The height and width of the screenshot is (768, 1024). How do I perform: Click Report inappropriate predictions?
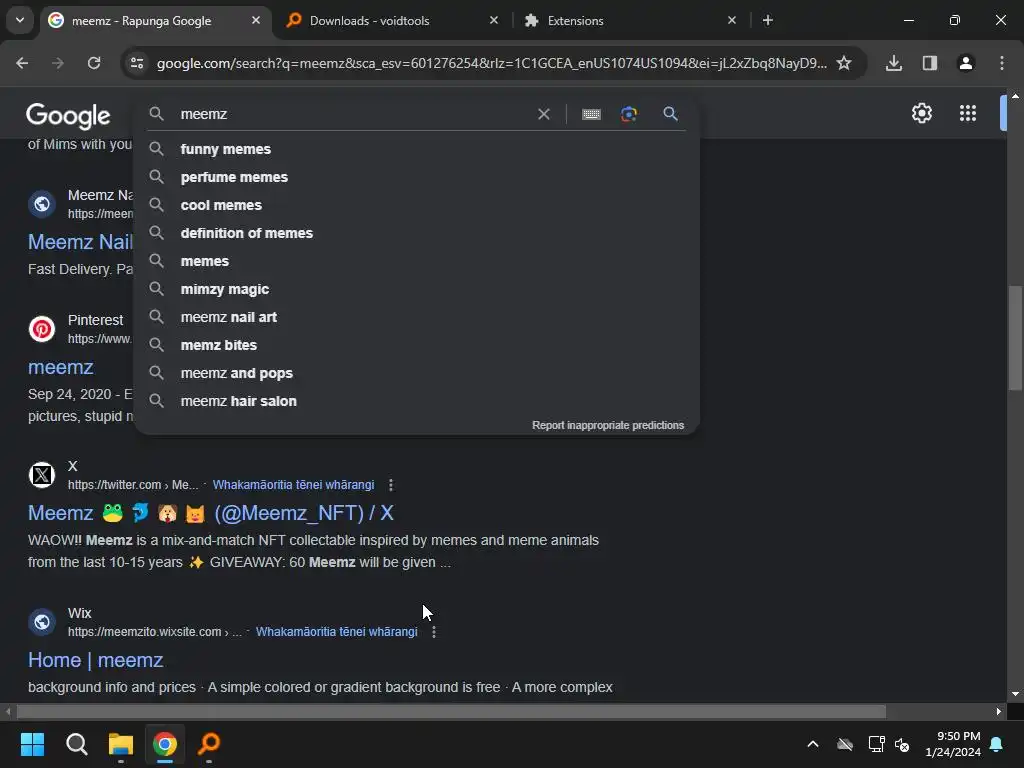tap(608, 425)
